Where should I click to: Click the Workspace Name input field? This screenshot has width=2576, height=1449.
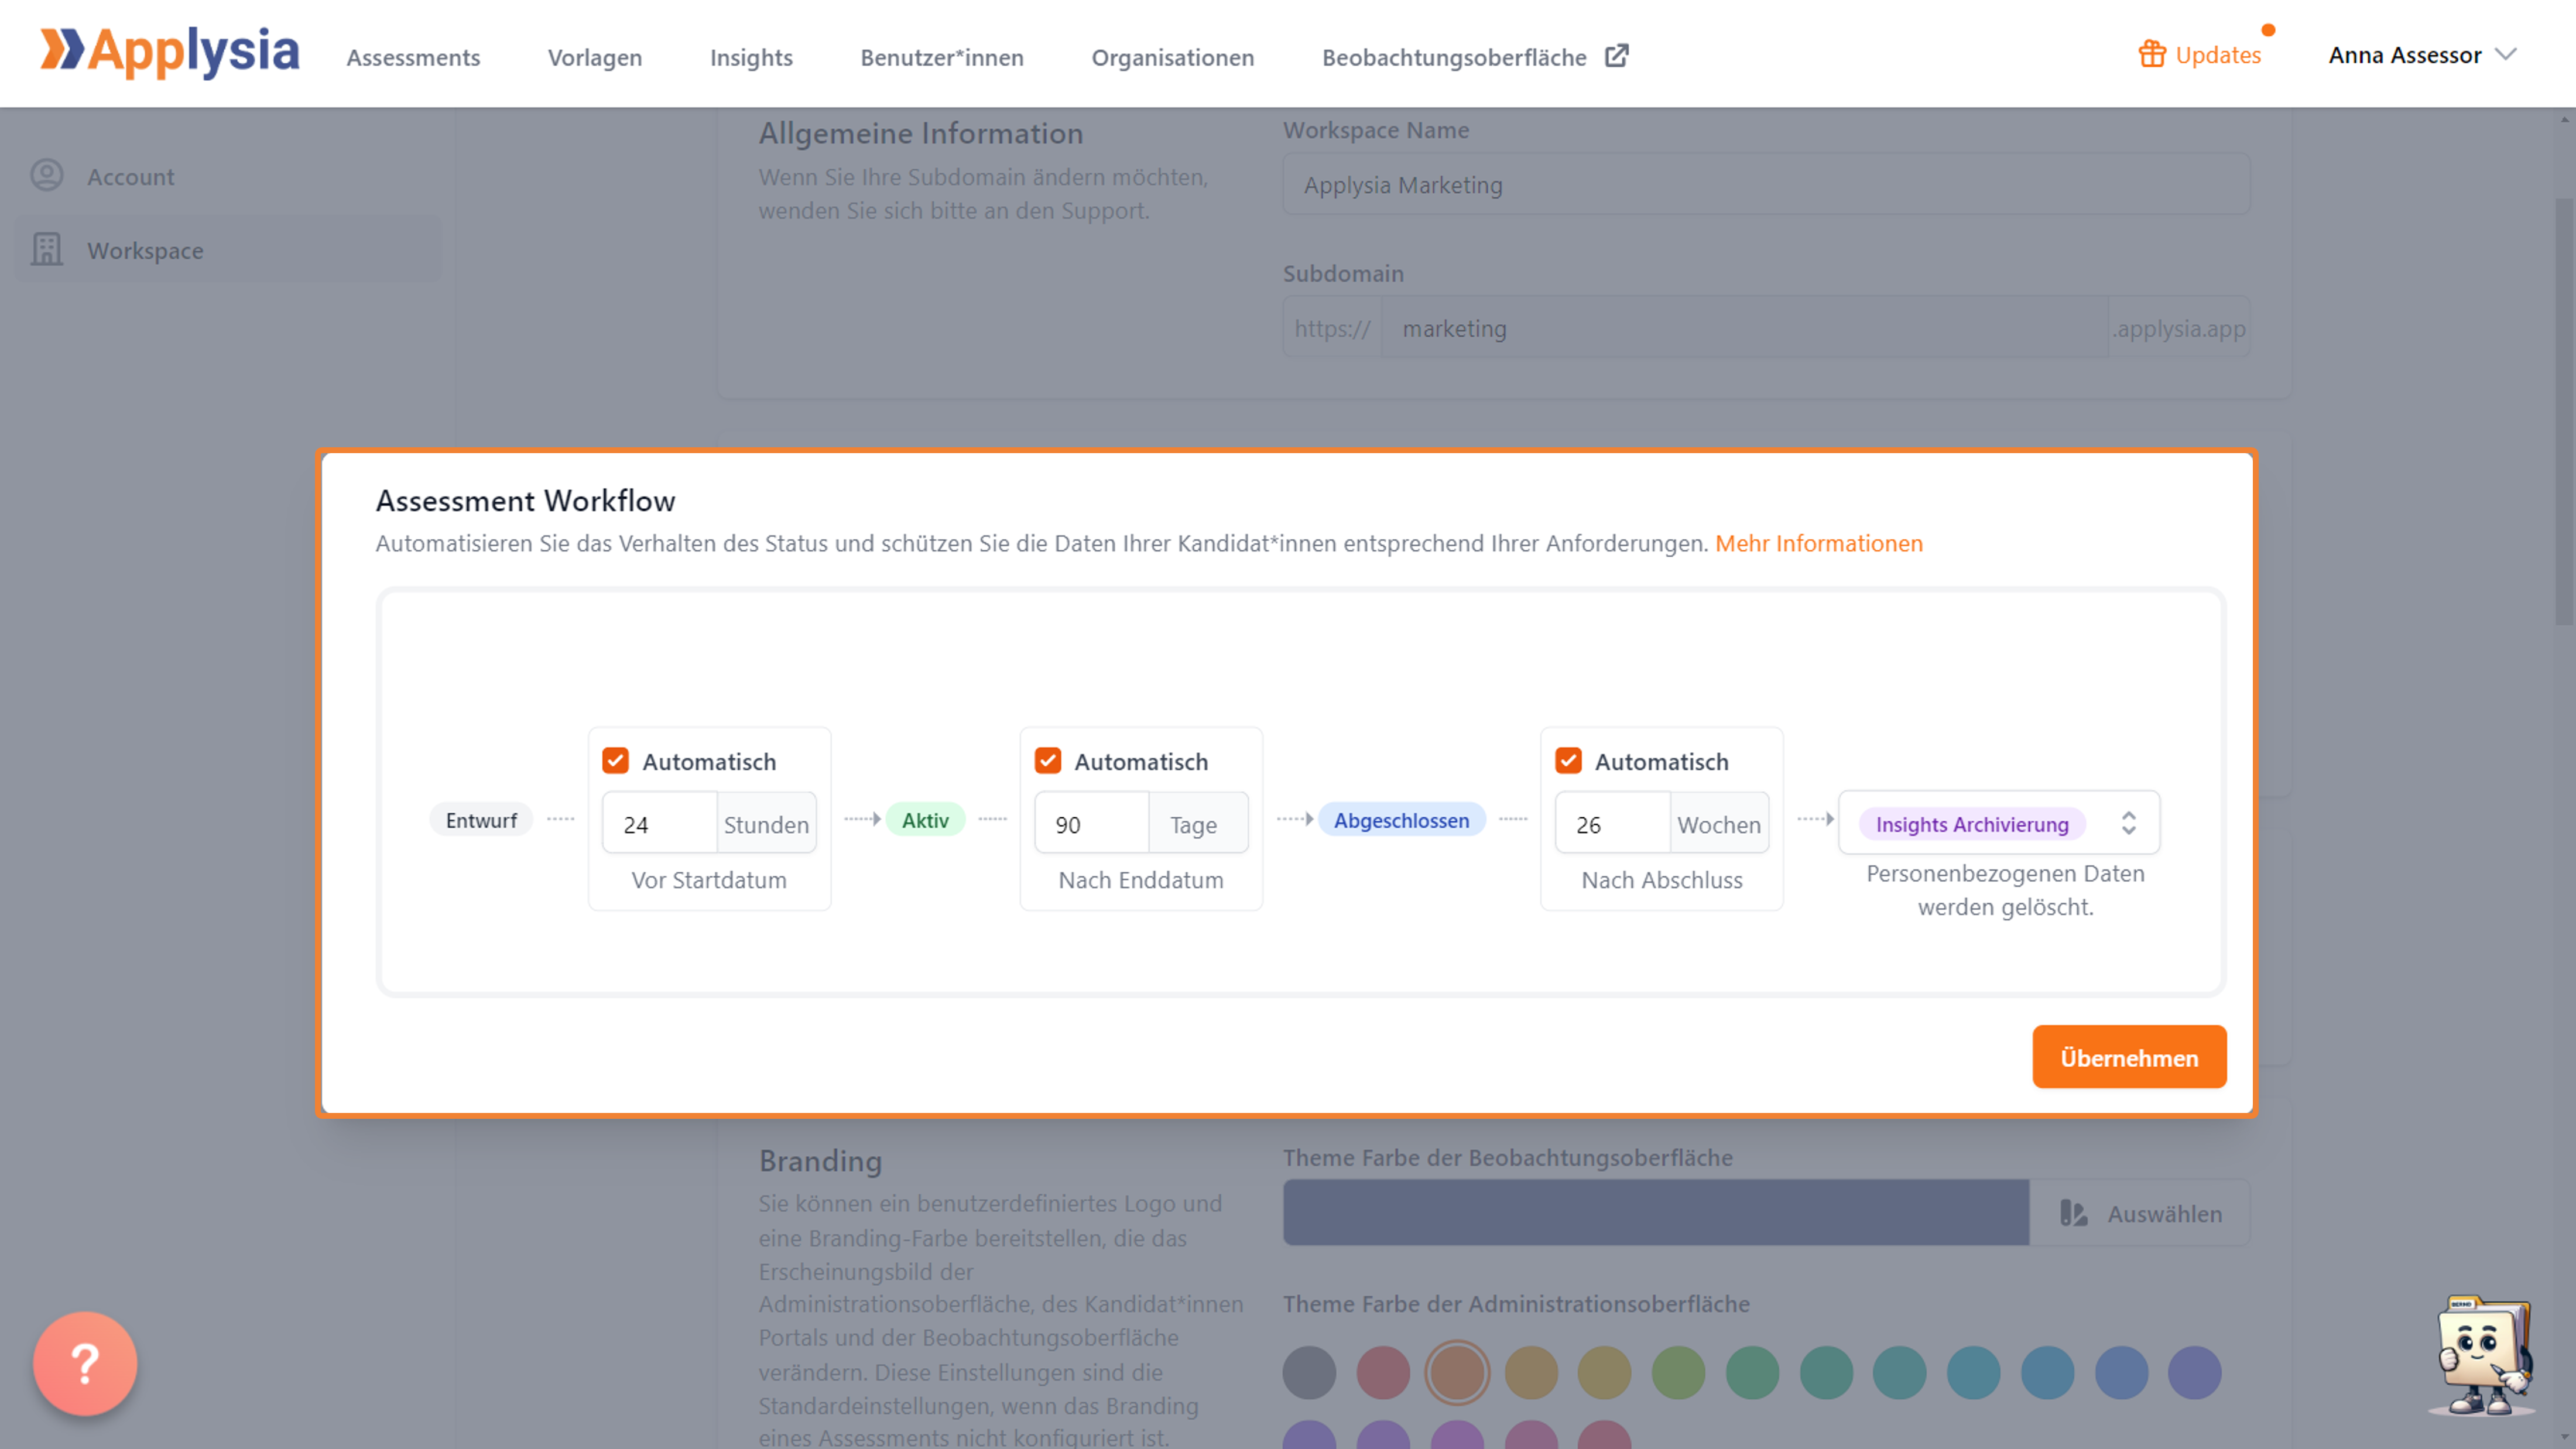(x=1766, y=184)
